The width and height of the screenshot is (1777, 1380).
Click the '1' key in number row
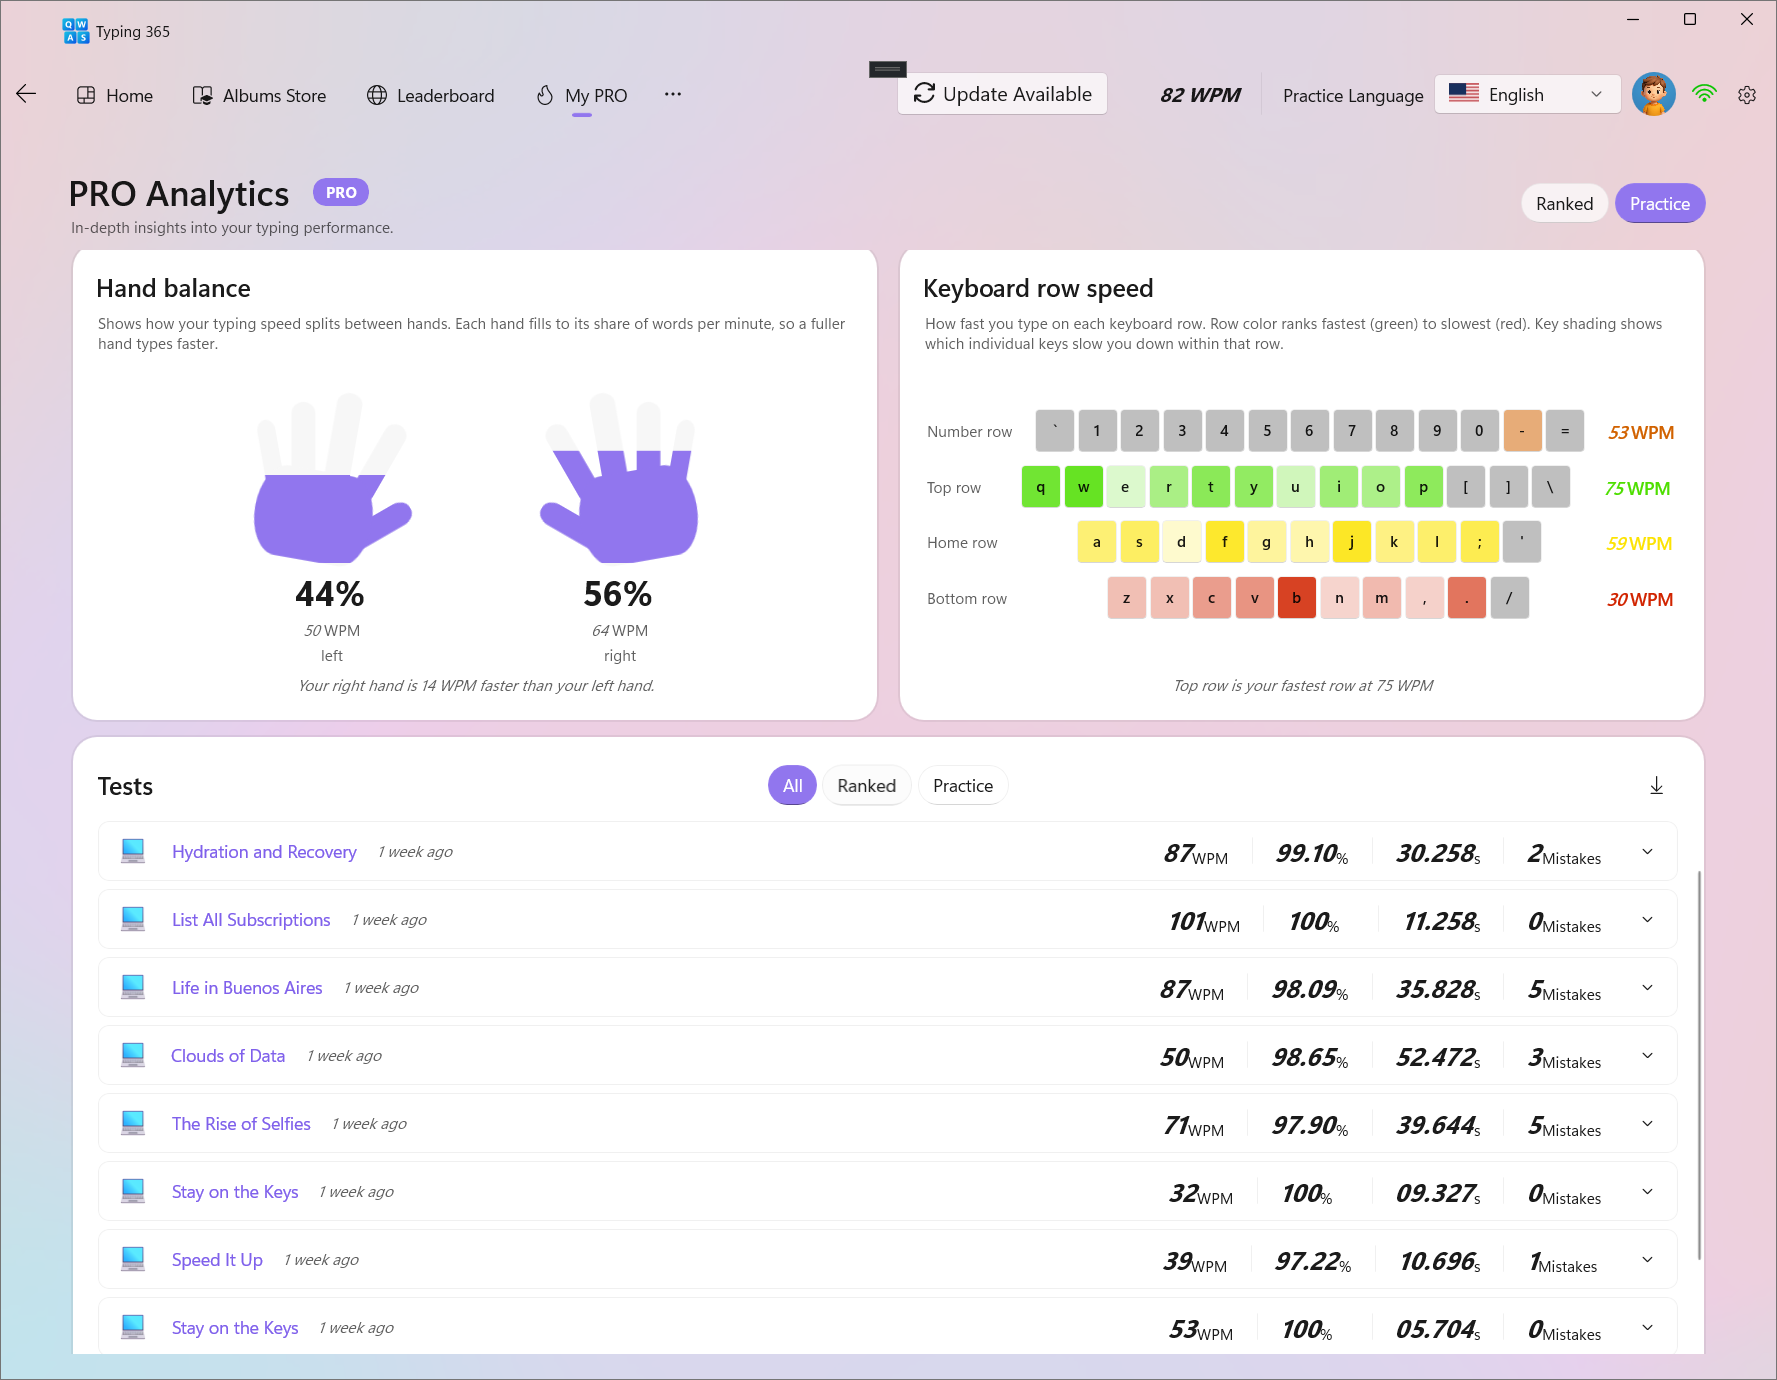pos(1097,431)
